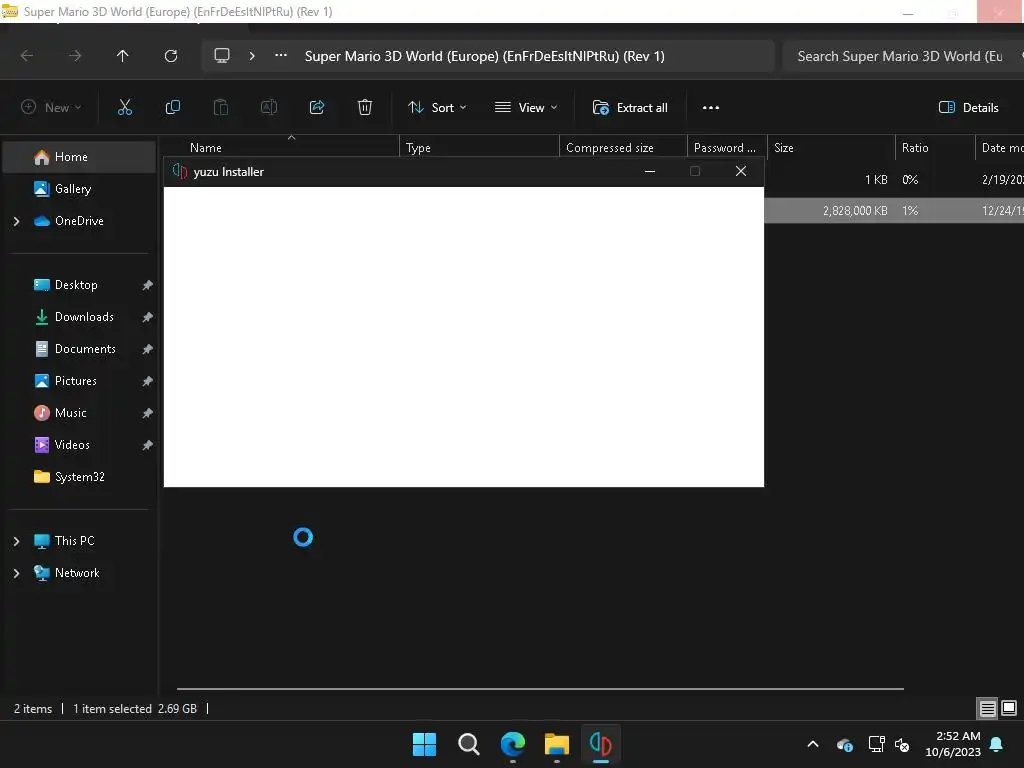Open the network tray icon

[x=876, y=744]
